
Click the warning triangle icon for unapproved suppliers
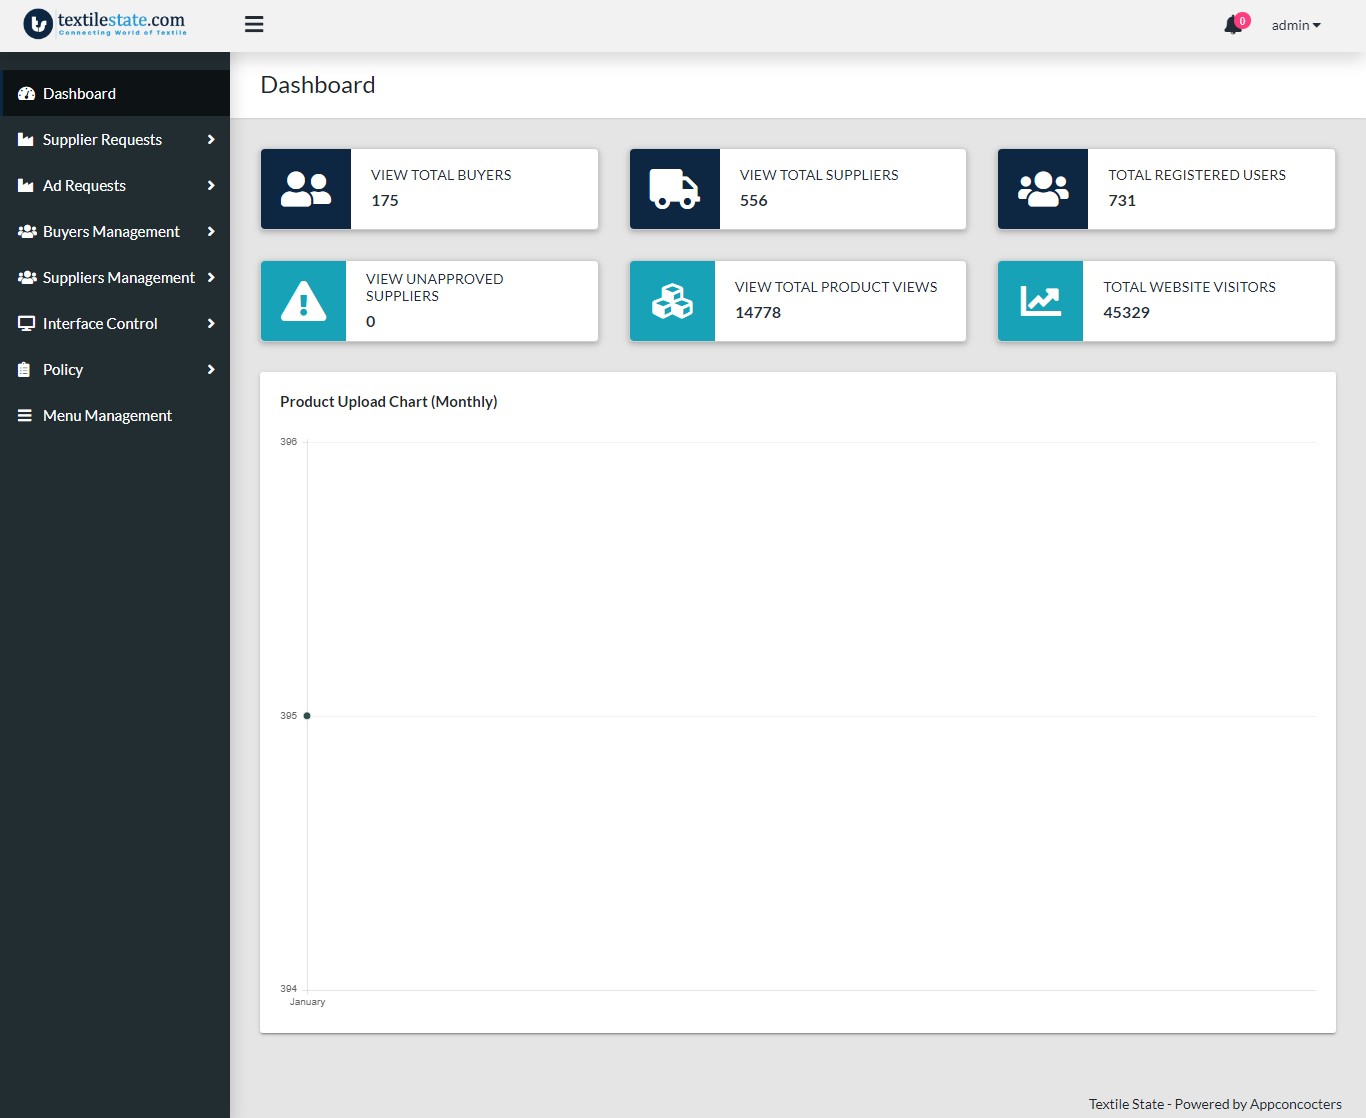[x=303, y=301]
